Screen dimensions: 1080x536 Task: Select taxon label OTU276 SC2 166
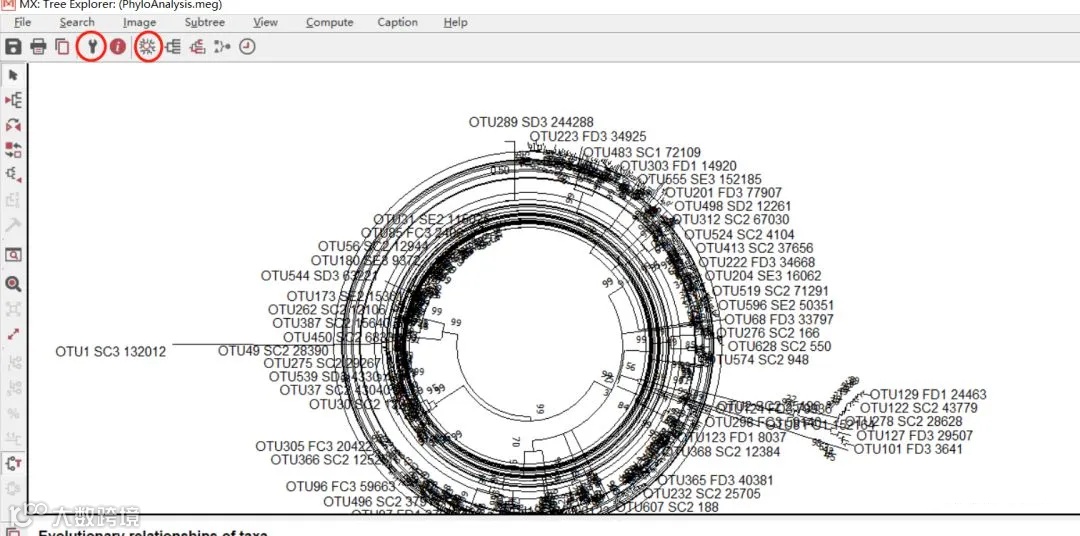pyautogui.click(x=768, y=333)
